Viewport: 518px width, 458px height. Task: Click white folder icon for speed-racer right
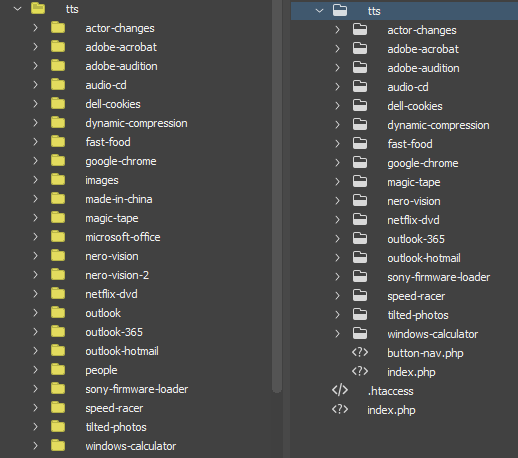360,296
